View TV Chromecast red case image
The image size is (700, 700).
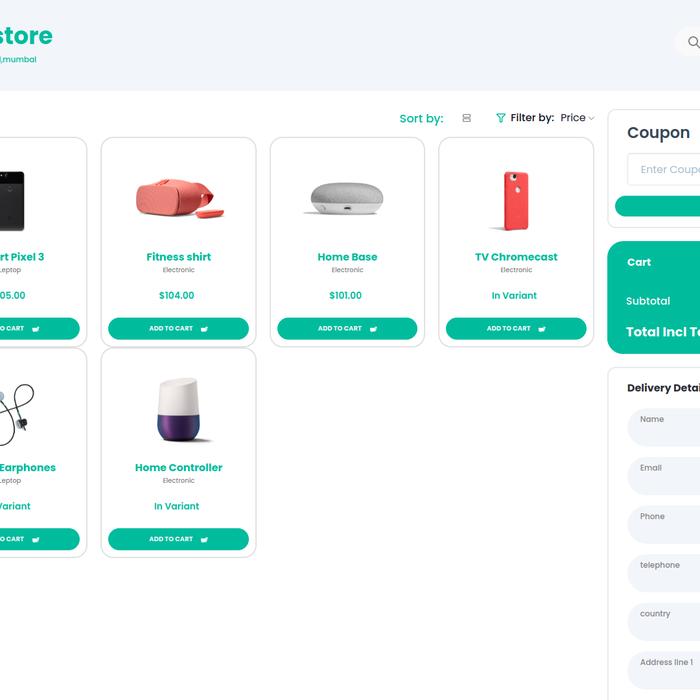pos(516,200)
